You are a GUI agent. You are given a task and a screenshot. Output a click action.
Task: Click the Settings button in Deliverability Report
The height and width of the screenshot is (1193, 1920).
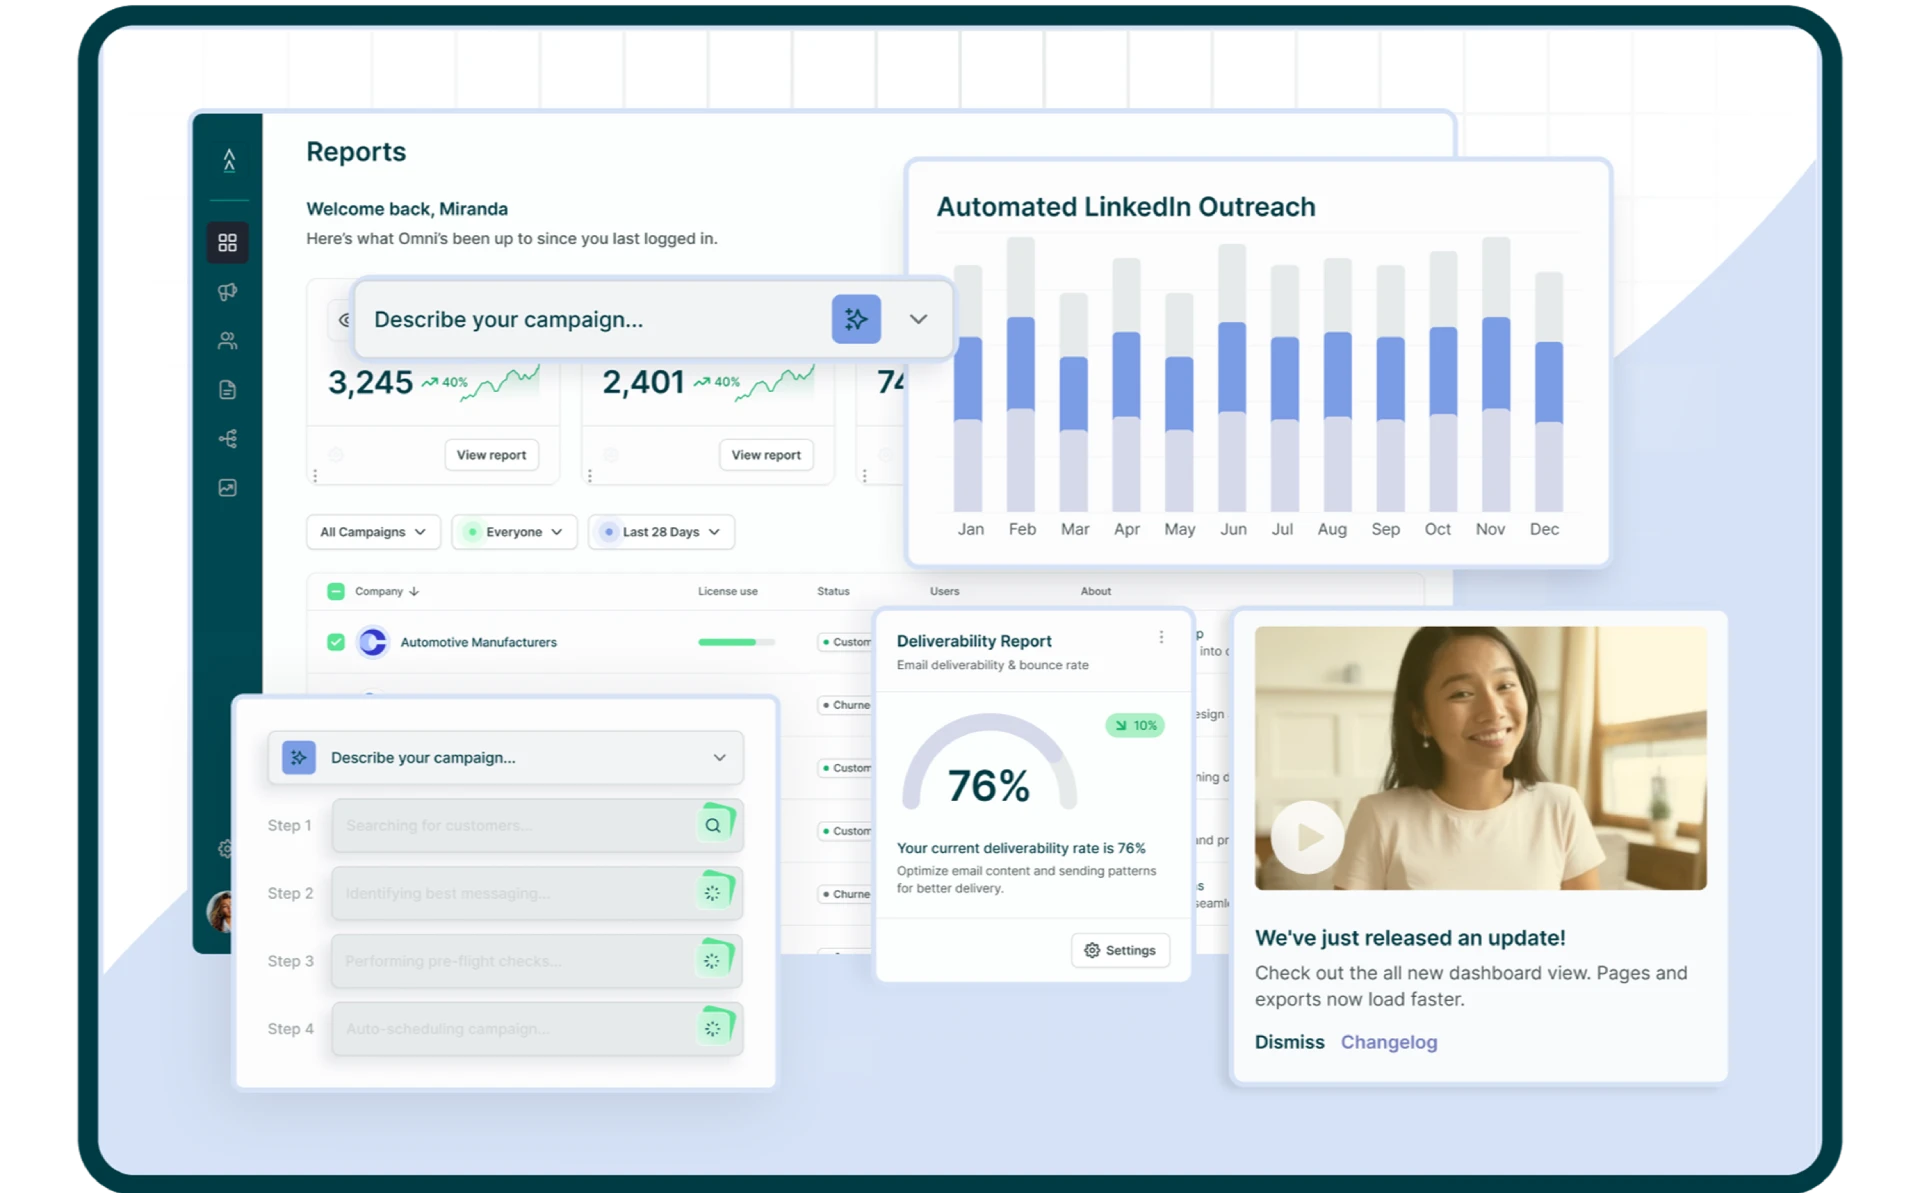point(1120,950)
